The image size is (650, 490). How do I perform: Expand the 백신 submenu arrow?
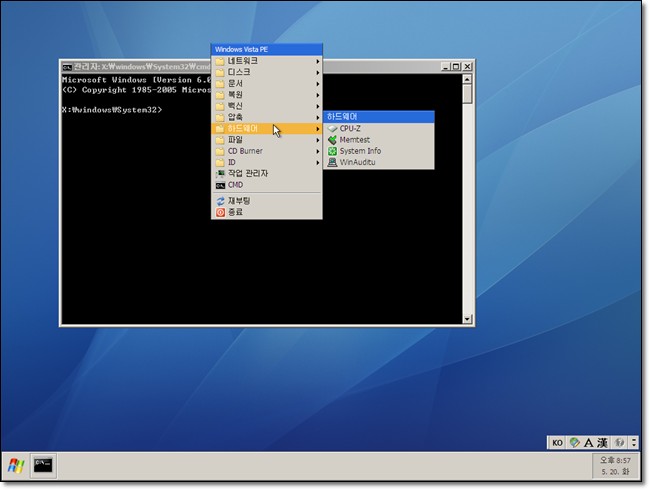(318, 106)
